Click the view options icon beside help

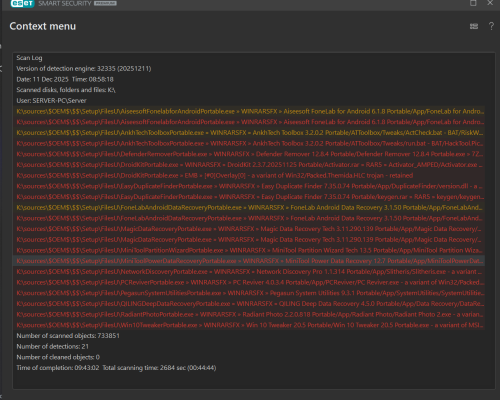tap(474, 26)
